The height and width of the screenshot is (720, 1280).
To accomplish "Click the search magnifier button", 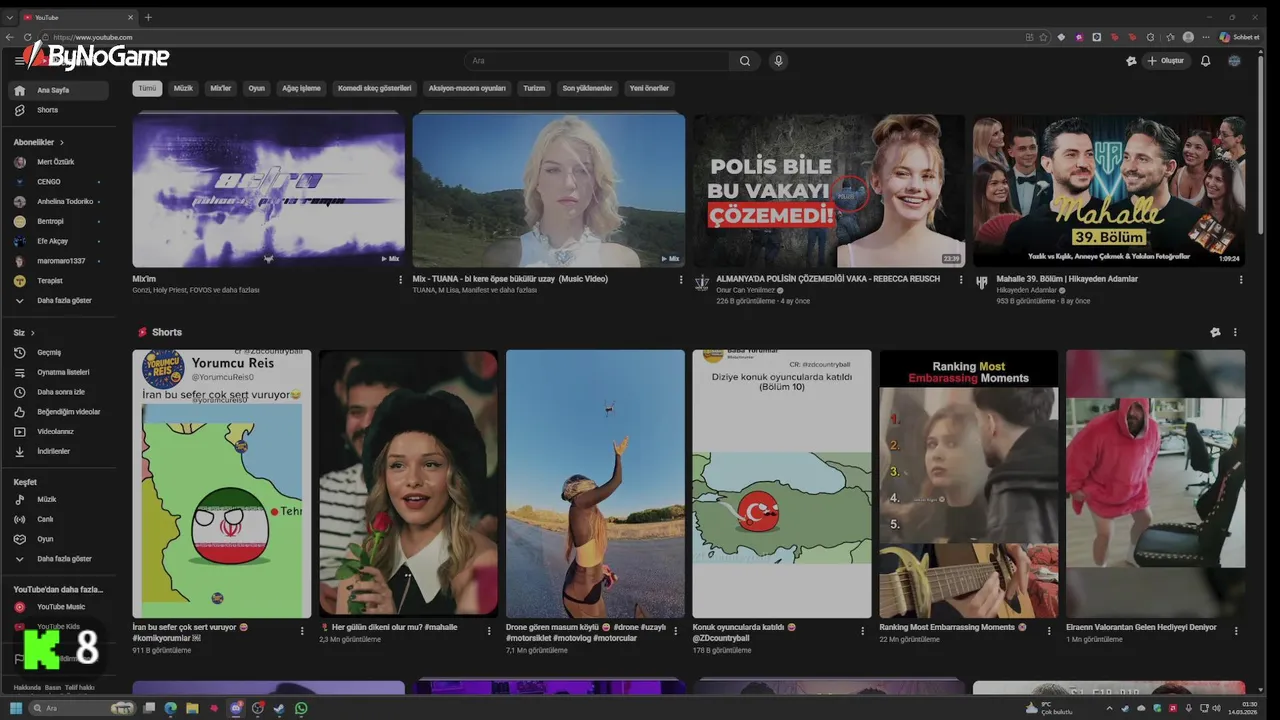I will (745, 61).
